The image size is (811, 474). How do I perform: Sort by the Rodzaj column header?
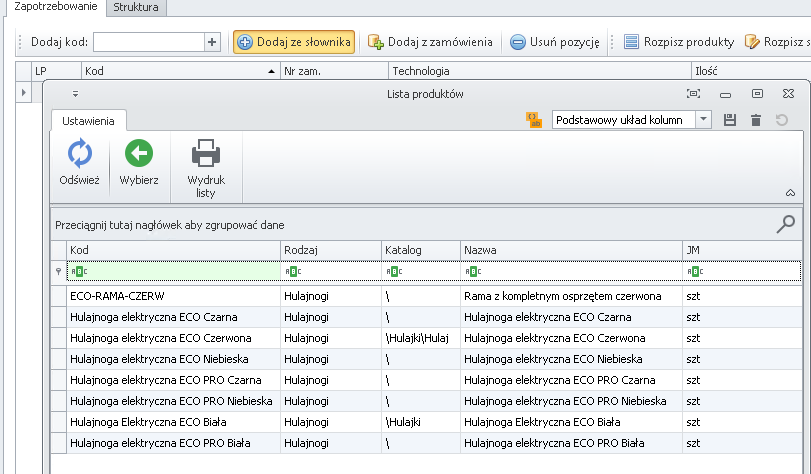coord(331,250)
